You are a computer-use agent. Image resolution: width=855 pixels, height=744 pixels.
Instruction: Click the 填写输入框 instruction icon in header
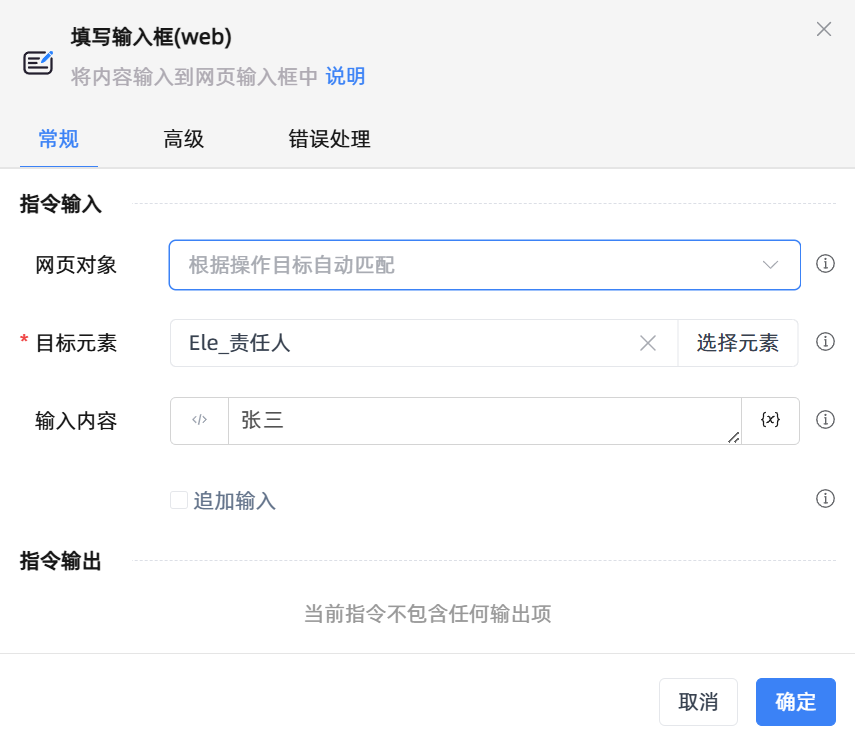tap(37, 60)
